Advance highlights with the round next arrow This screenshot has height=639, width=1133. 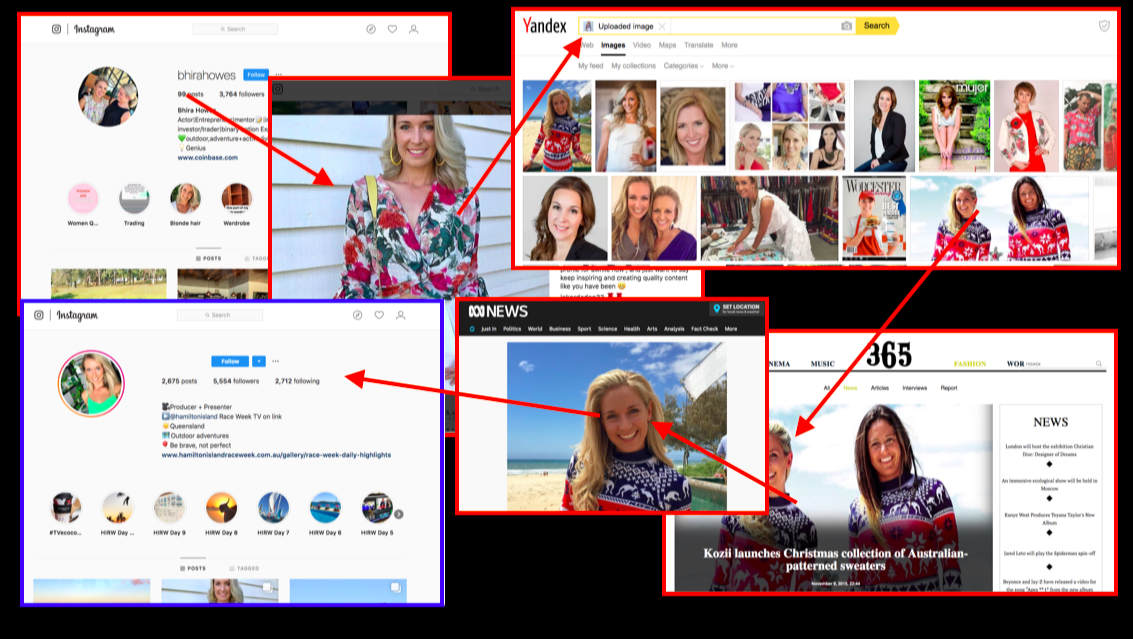coord(399,514)
